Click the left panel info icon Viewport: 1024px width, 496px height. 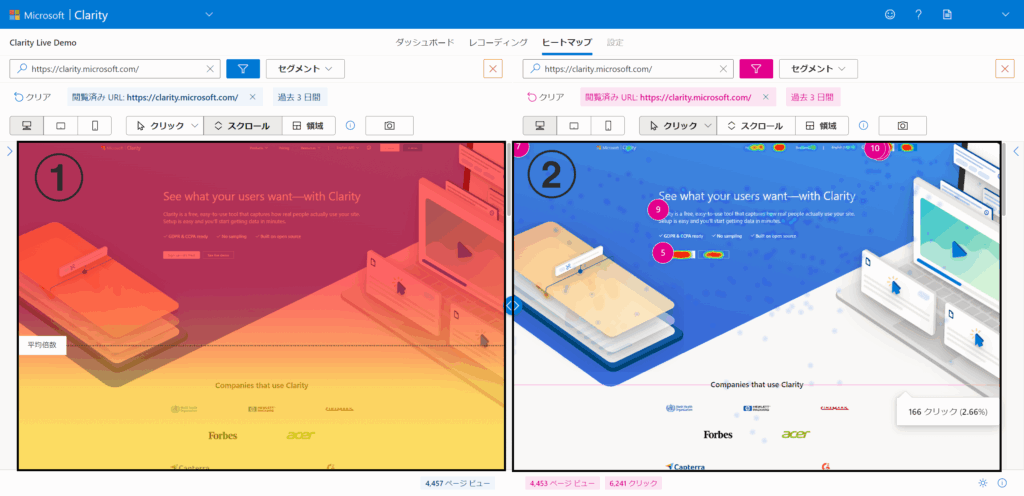[x=350, y=126]
